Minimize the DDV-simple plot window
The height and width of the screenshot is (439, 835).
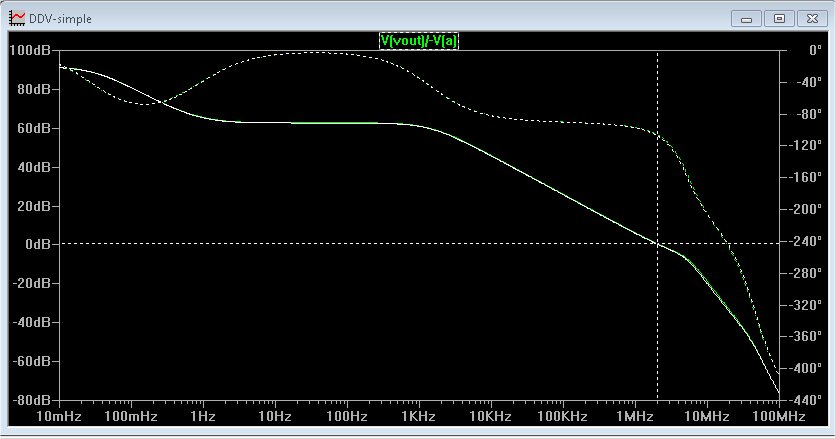[x=746, y=19]
